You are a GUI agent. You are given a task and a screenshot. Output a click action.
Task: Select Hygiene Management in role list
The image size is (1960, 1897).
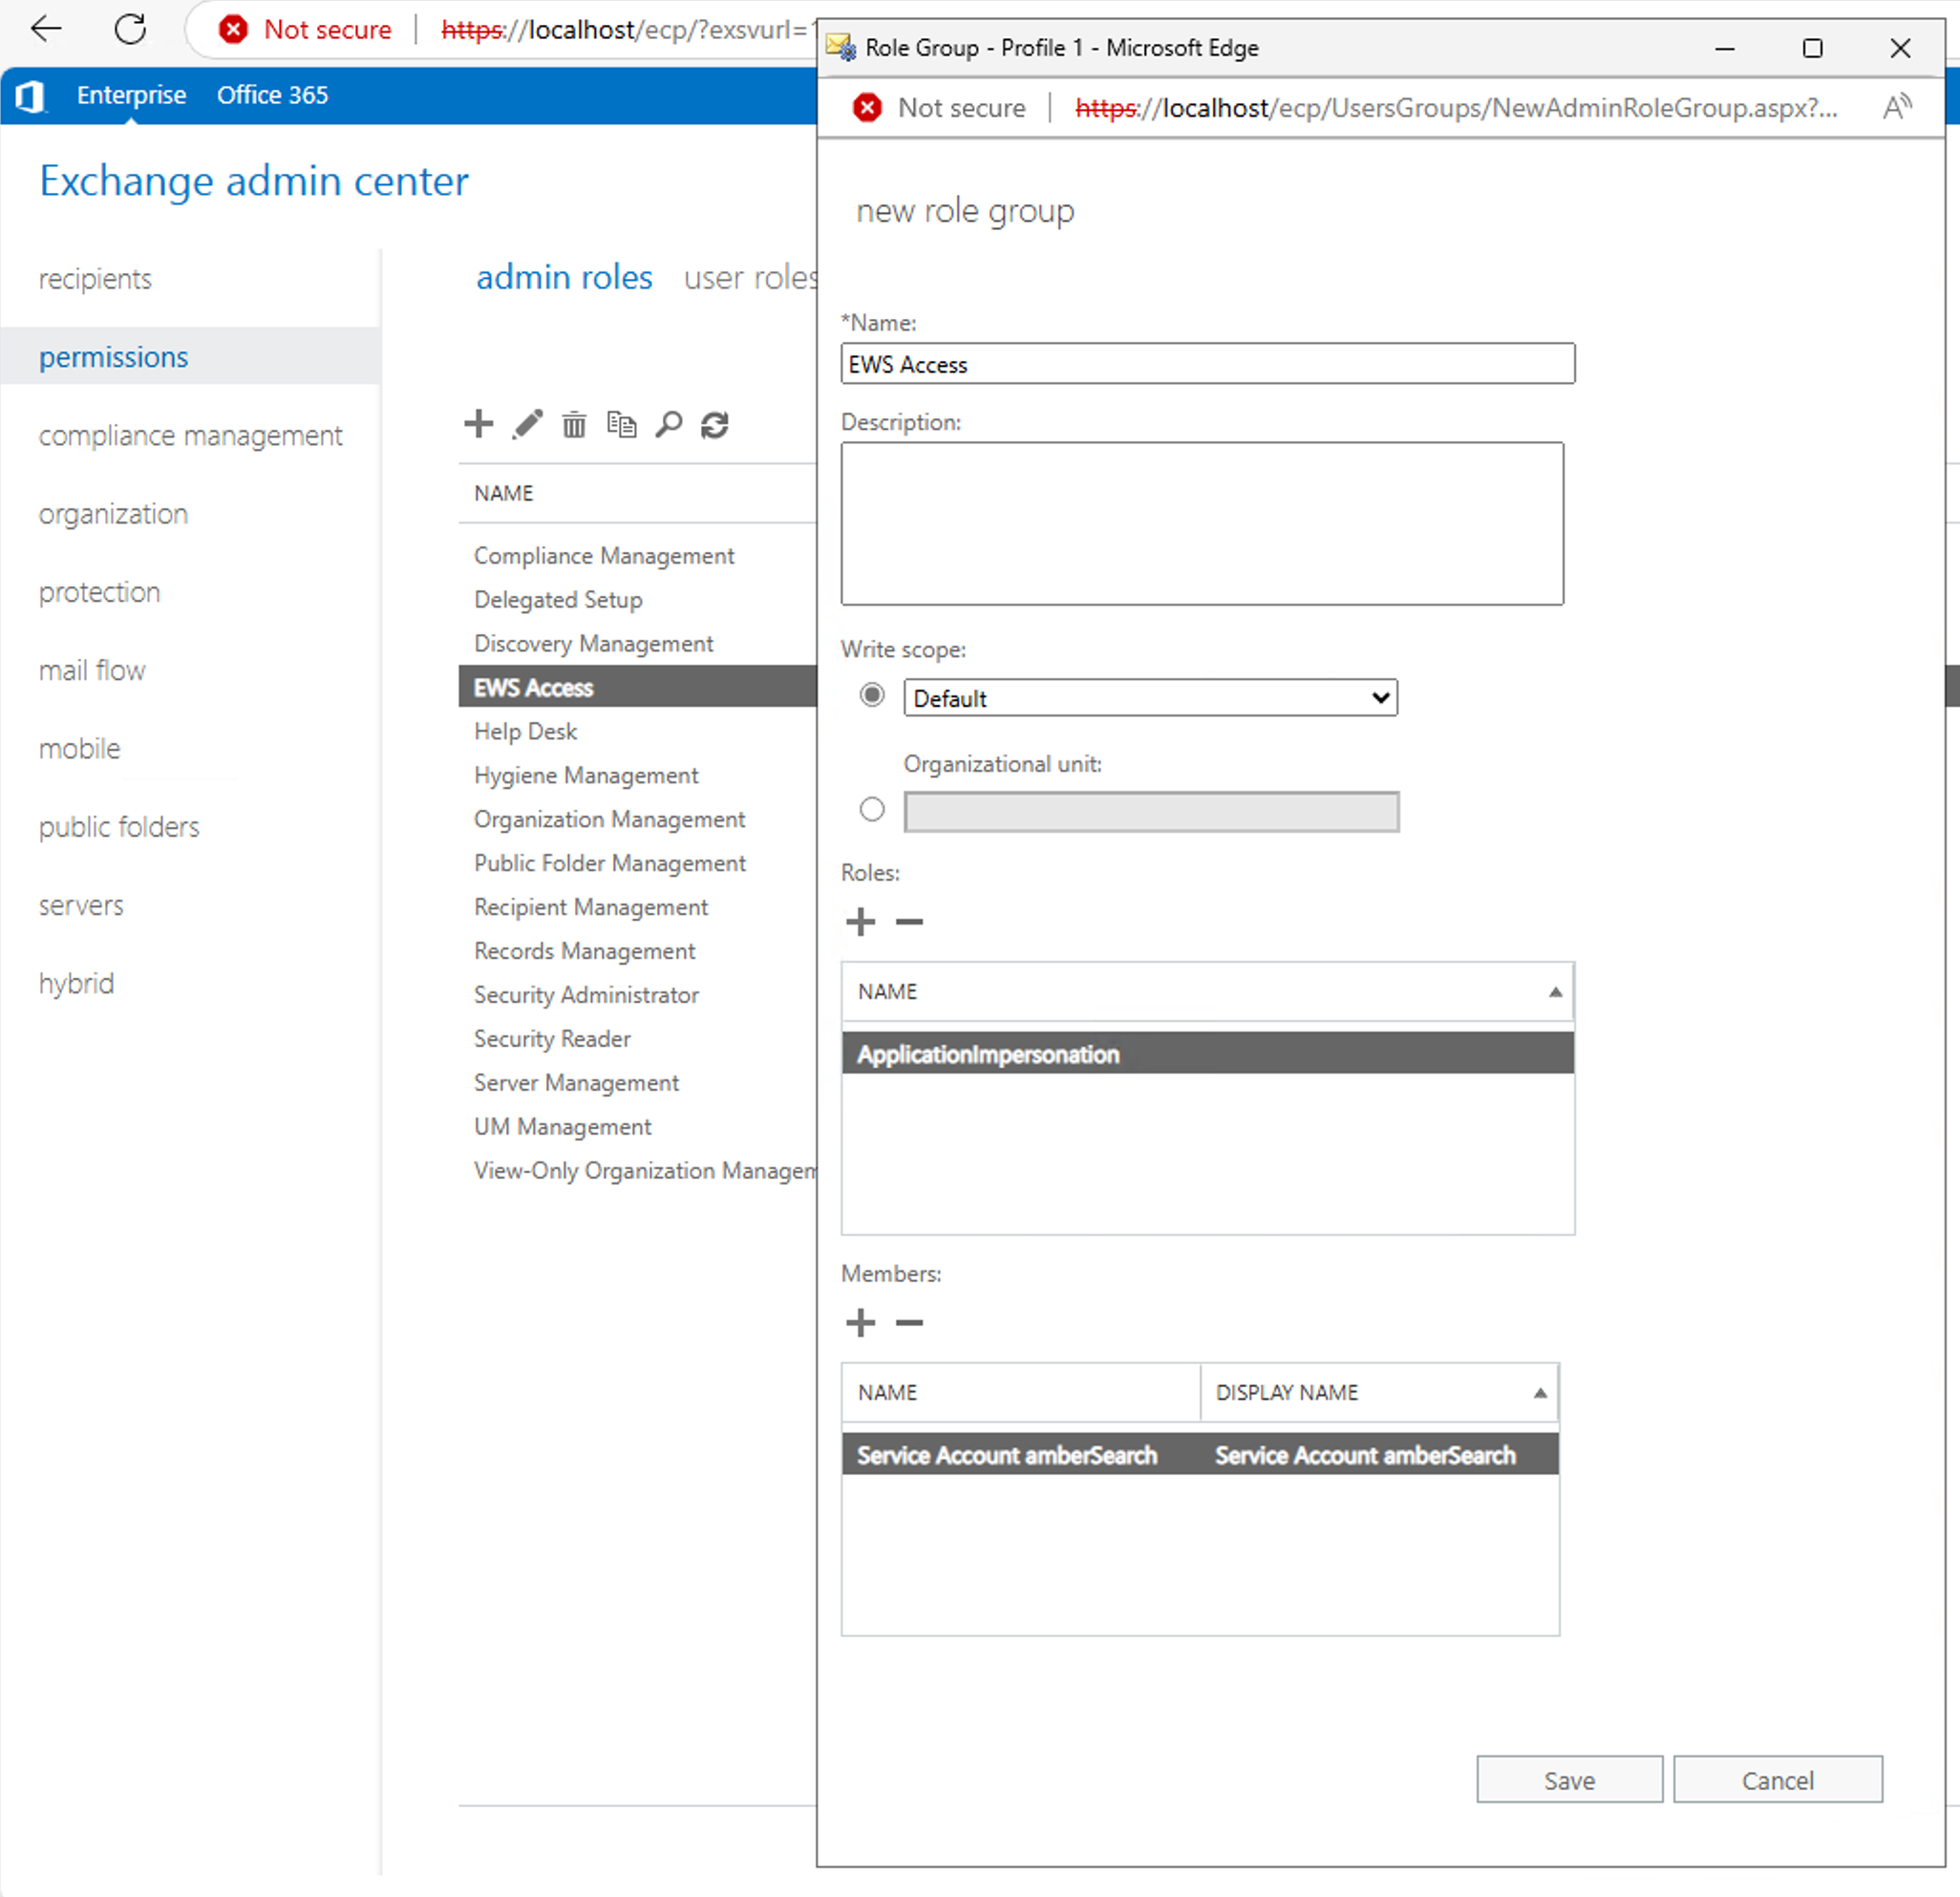(586, 775)
